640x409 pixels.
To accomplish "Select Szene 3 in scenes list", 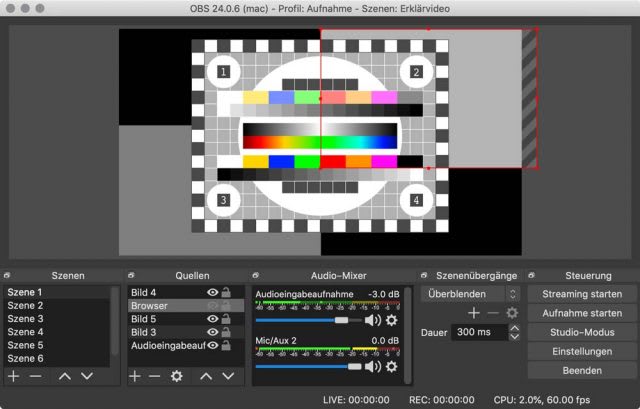I will coord(56,319).
